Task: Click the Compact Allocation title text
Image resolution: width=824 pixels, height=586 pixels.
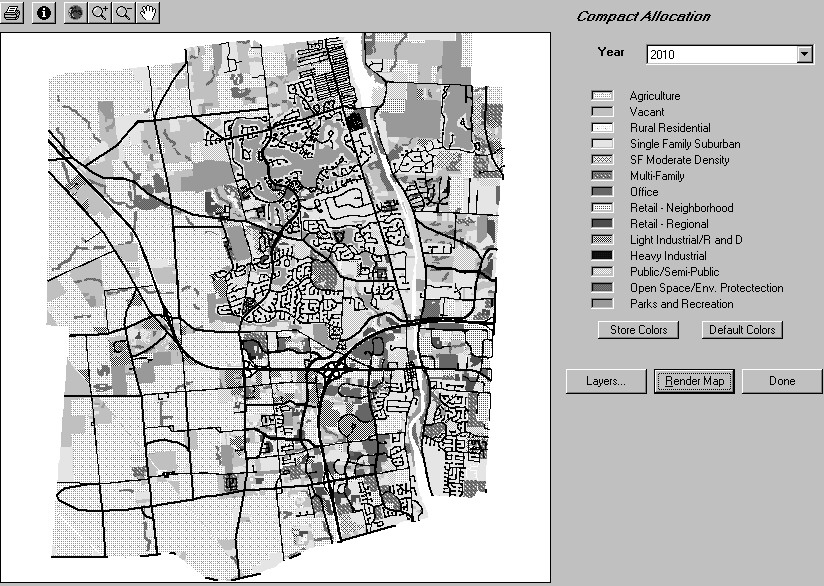Action: (x=643, y=17)
